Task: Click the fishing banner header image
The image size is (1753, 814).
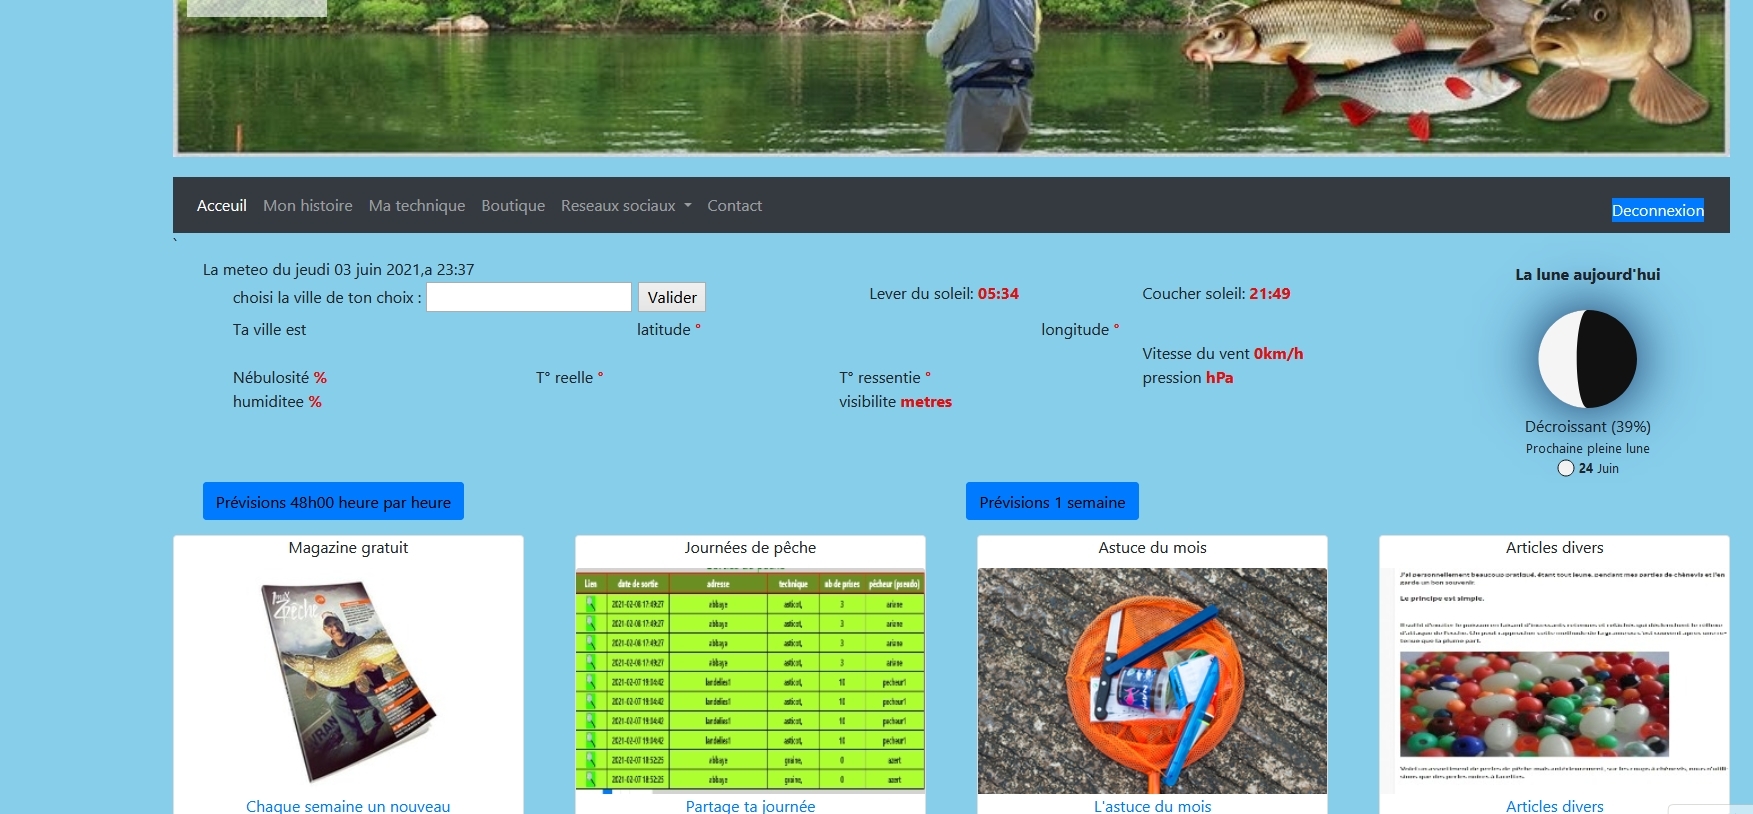Action: pos(951,76)
